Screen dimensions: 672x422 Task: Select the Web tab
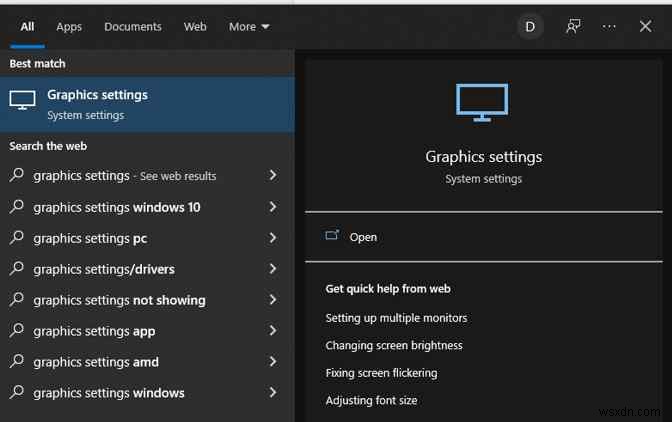(195, 27)
